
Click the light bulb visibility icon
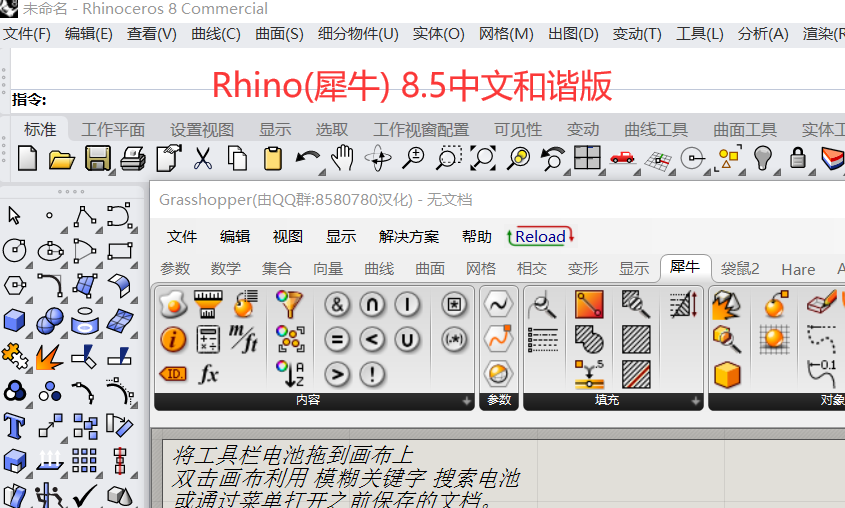click(x=763, y=159)
